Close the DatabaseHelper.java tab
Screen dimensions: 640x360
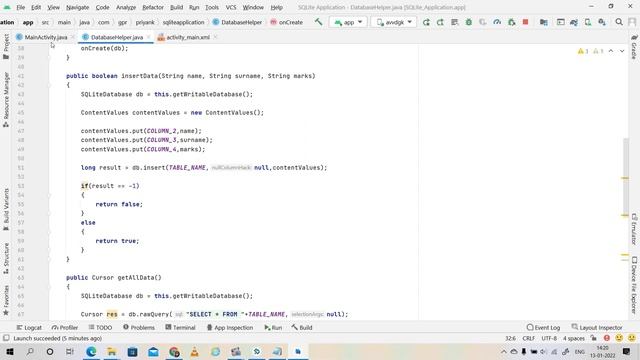click(149, 37)
